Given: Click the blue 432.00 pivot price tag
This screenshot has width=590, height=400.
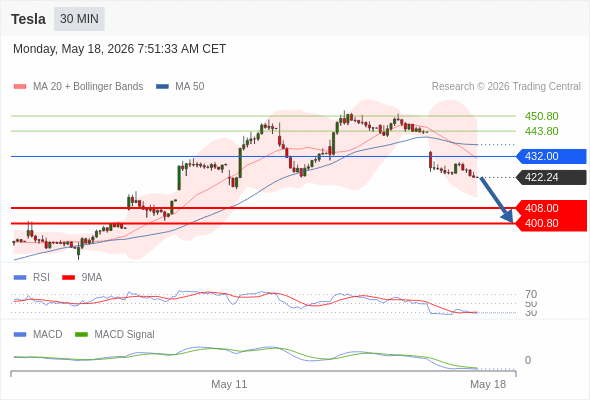Looking at the screenshot, I should point(551,156).
